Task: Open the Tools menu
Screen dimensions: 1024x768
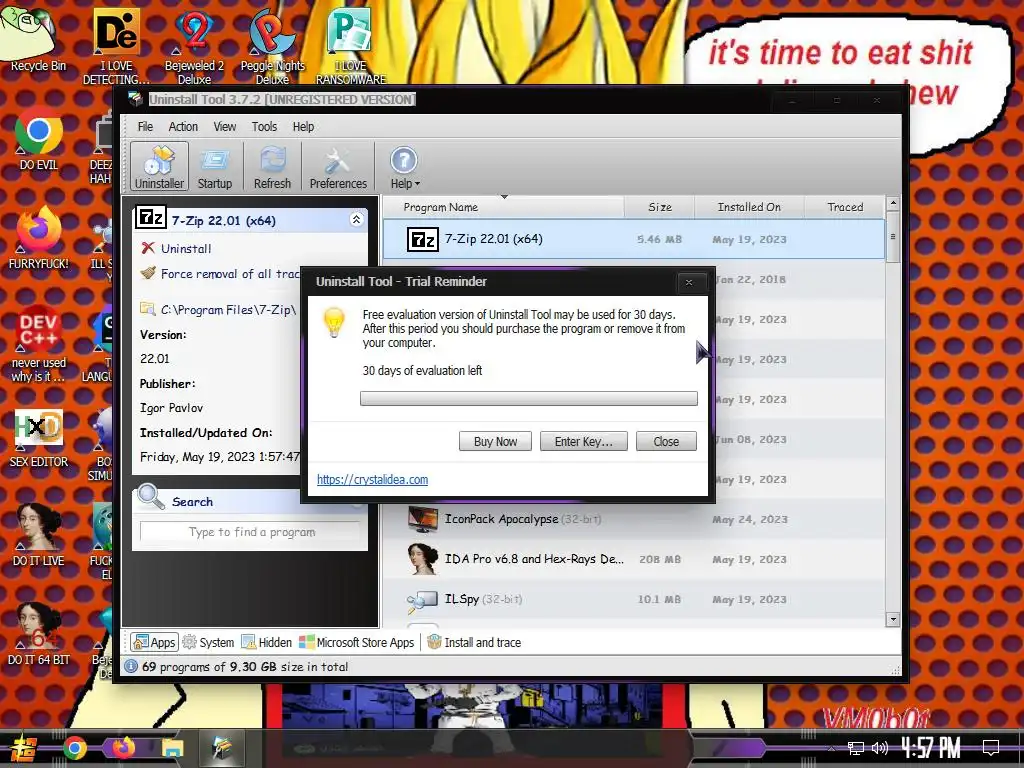Action: [264, 127]
